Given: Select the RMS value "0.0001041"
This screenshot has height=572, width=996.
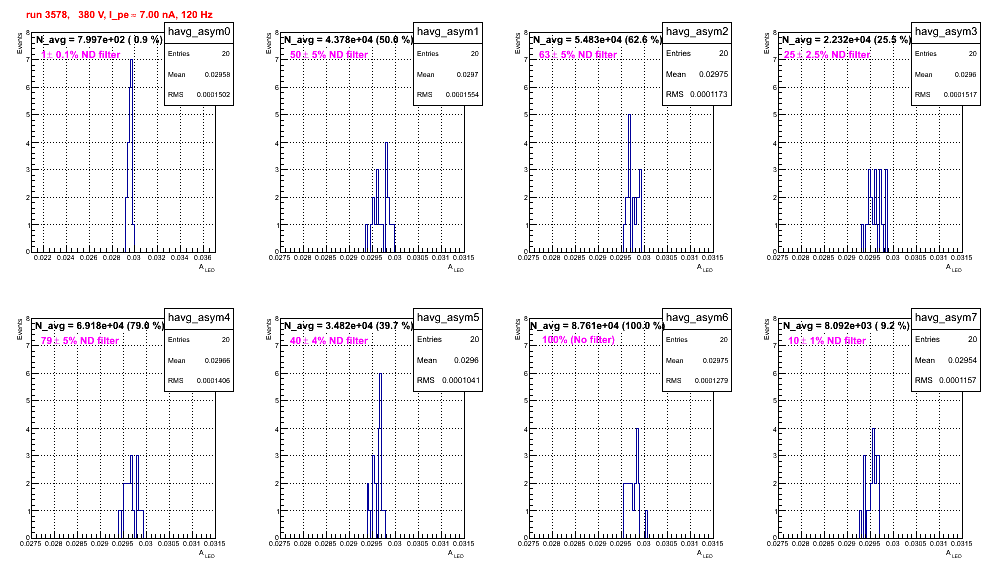Looking at the screenshot, I should coord(461,381).
